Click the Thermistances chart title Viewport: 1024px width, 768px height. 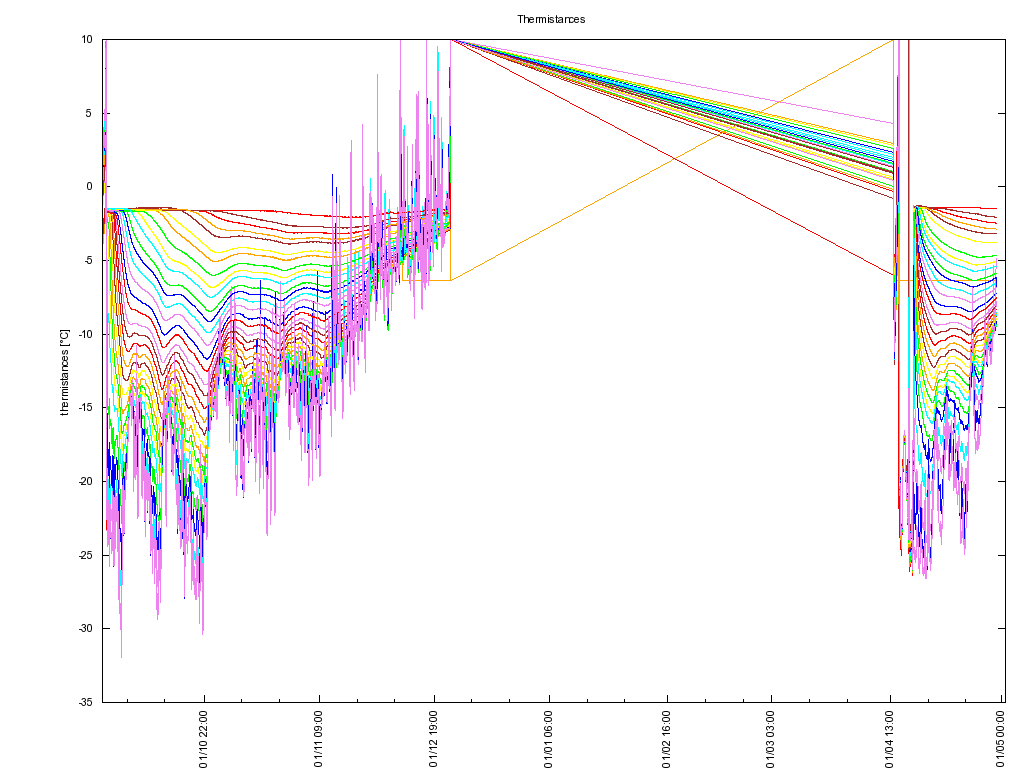pos(551,19)
